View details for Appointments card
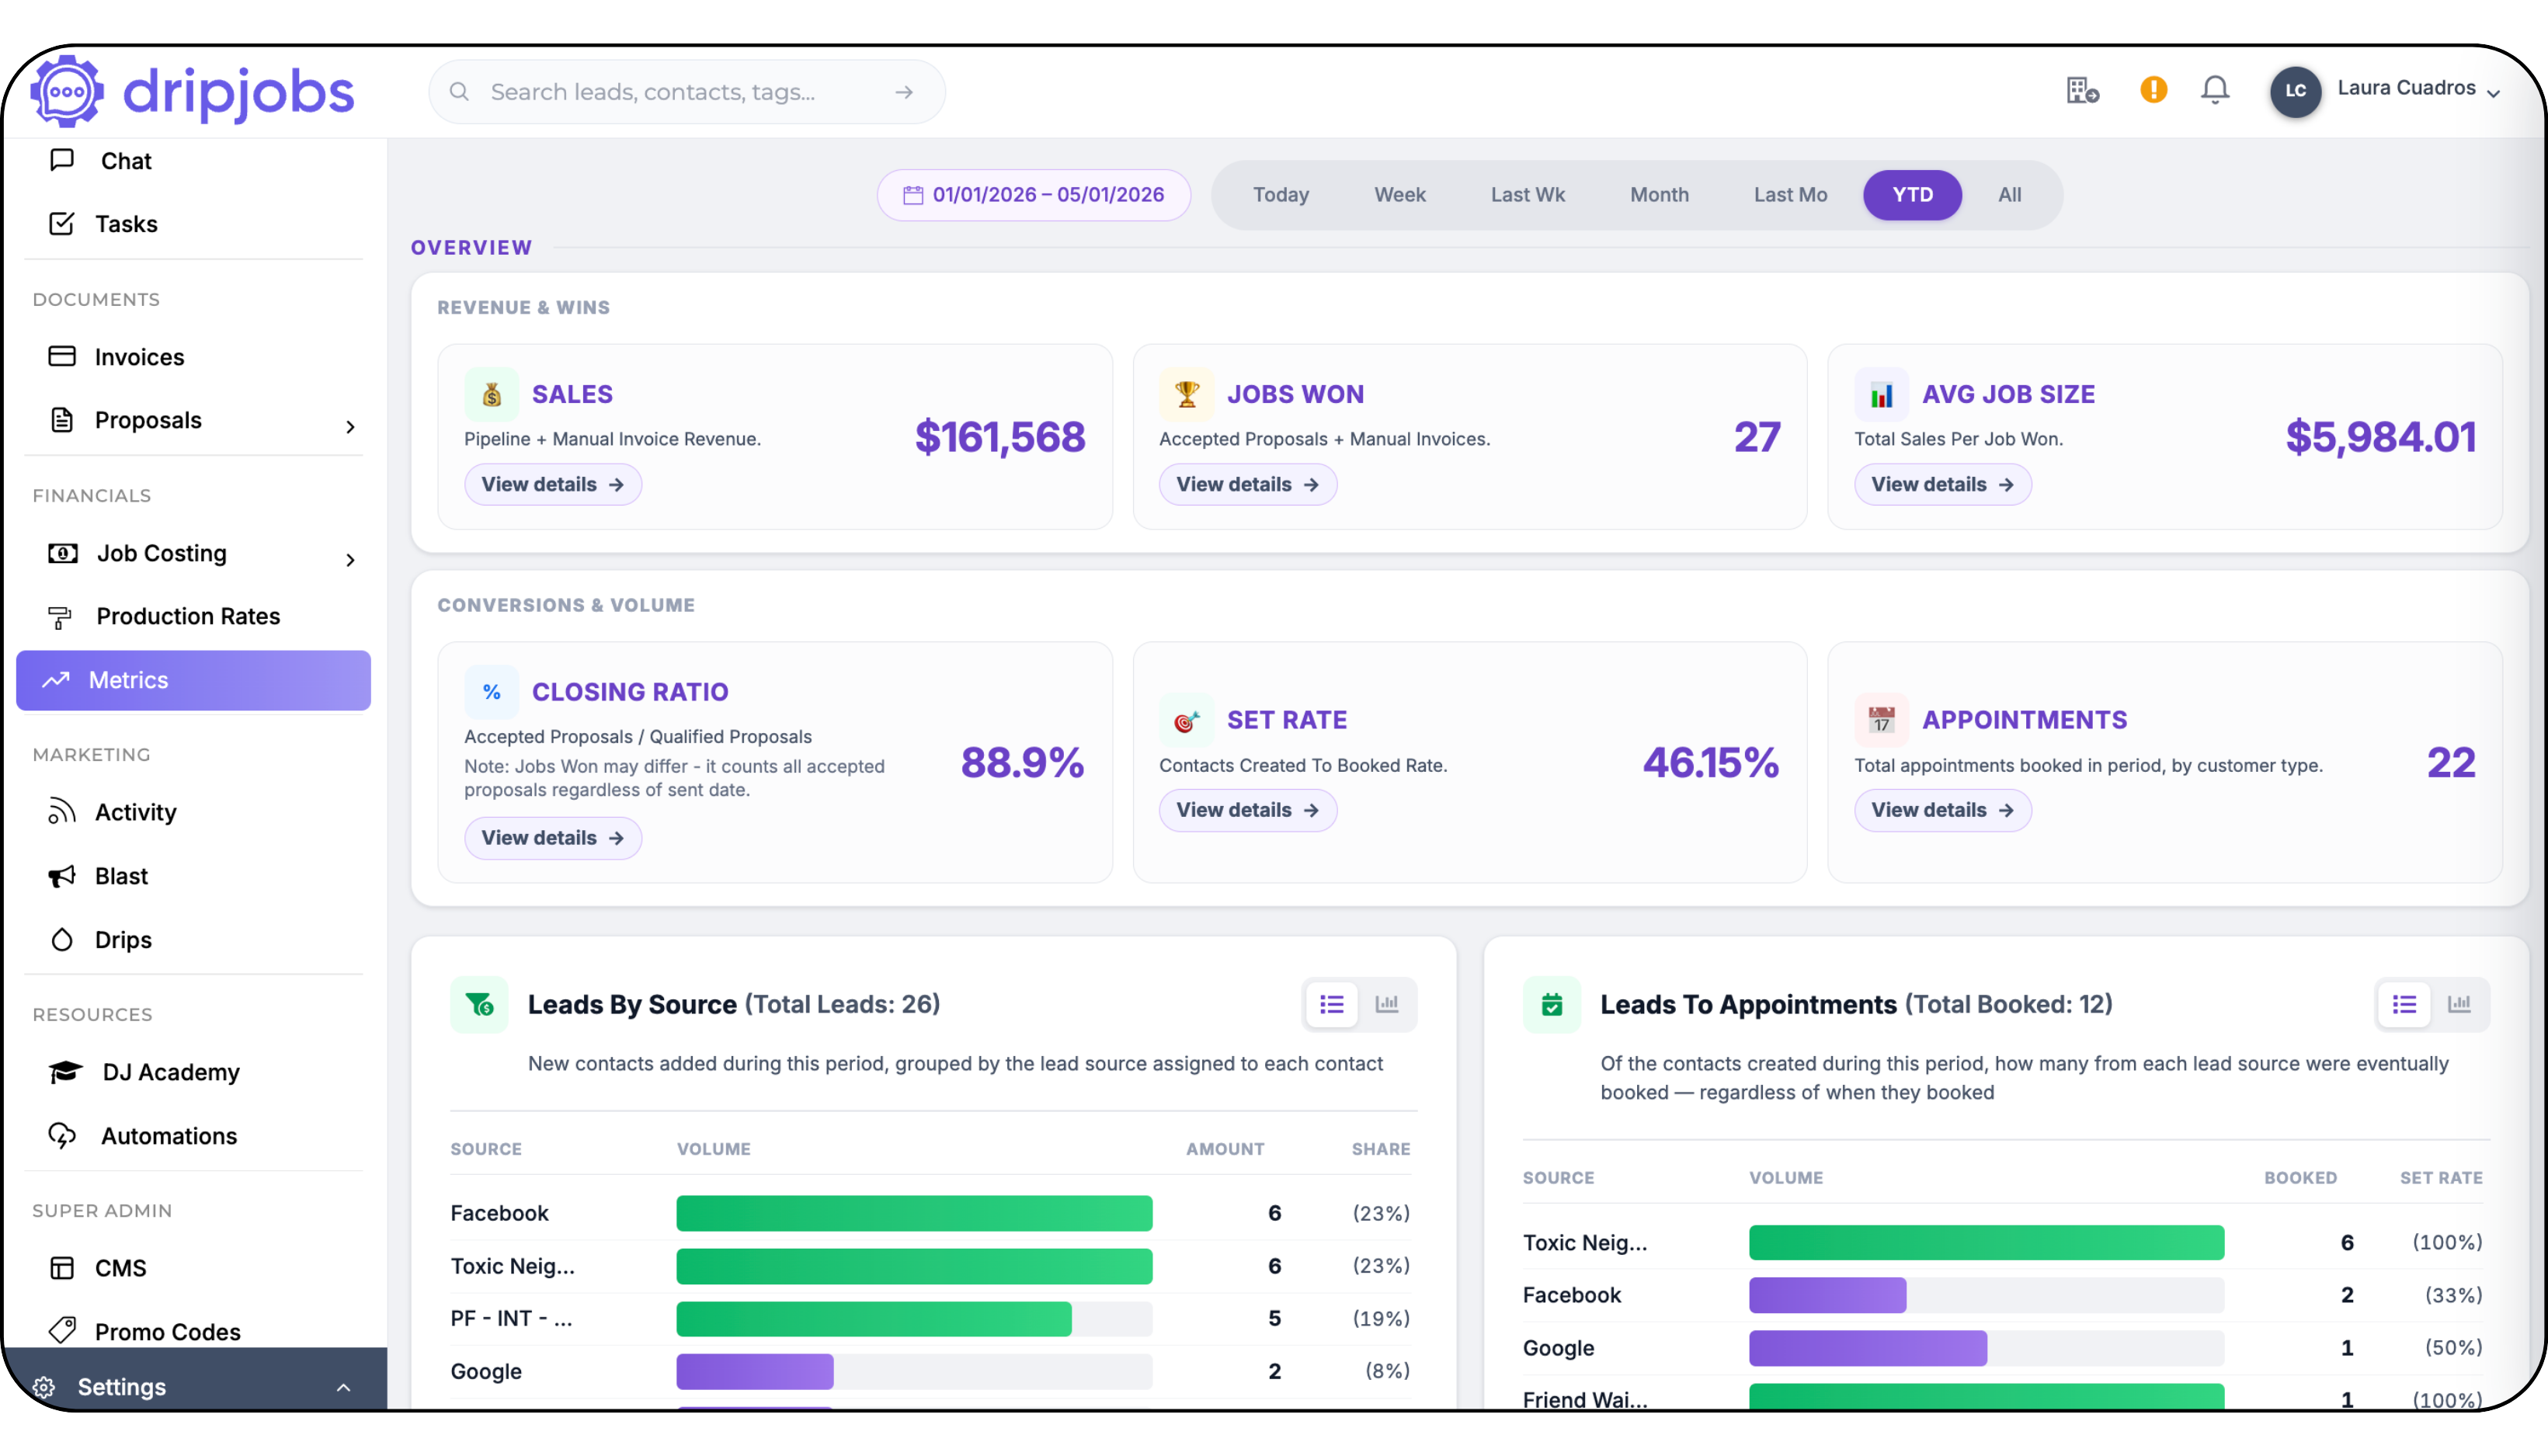 pyautogui.click(x=1942, y=810)
